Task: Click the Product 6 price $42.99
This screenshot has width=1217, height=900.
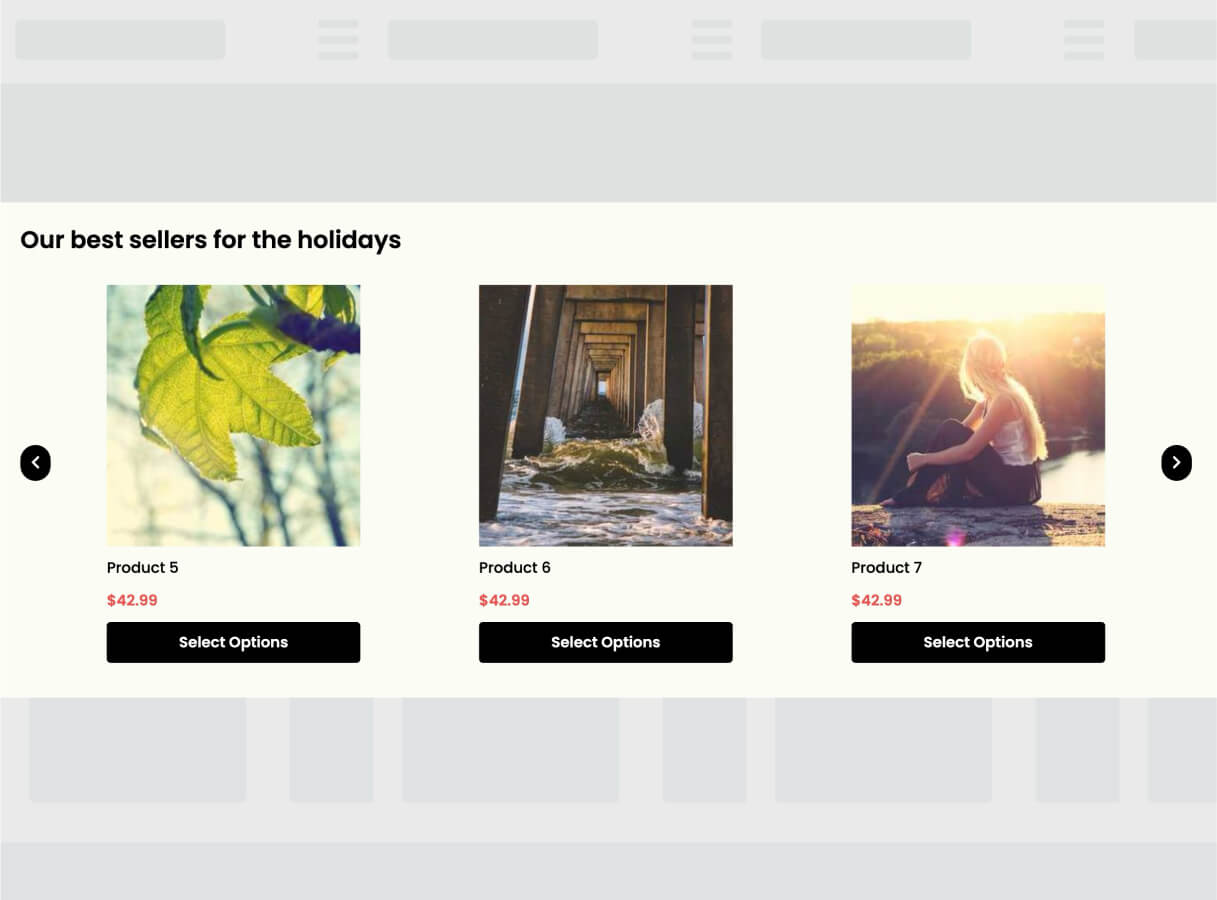Action: pos(504,600)
